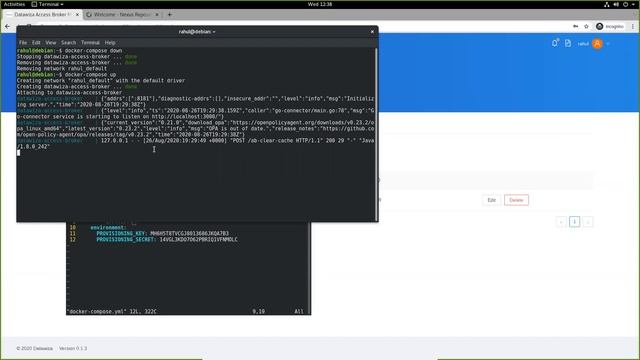This screenshot has height=360, width=640.
Task: Click the network icon in system tray
Action: pyautogui.click(x=607, y=4)
